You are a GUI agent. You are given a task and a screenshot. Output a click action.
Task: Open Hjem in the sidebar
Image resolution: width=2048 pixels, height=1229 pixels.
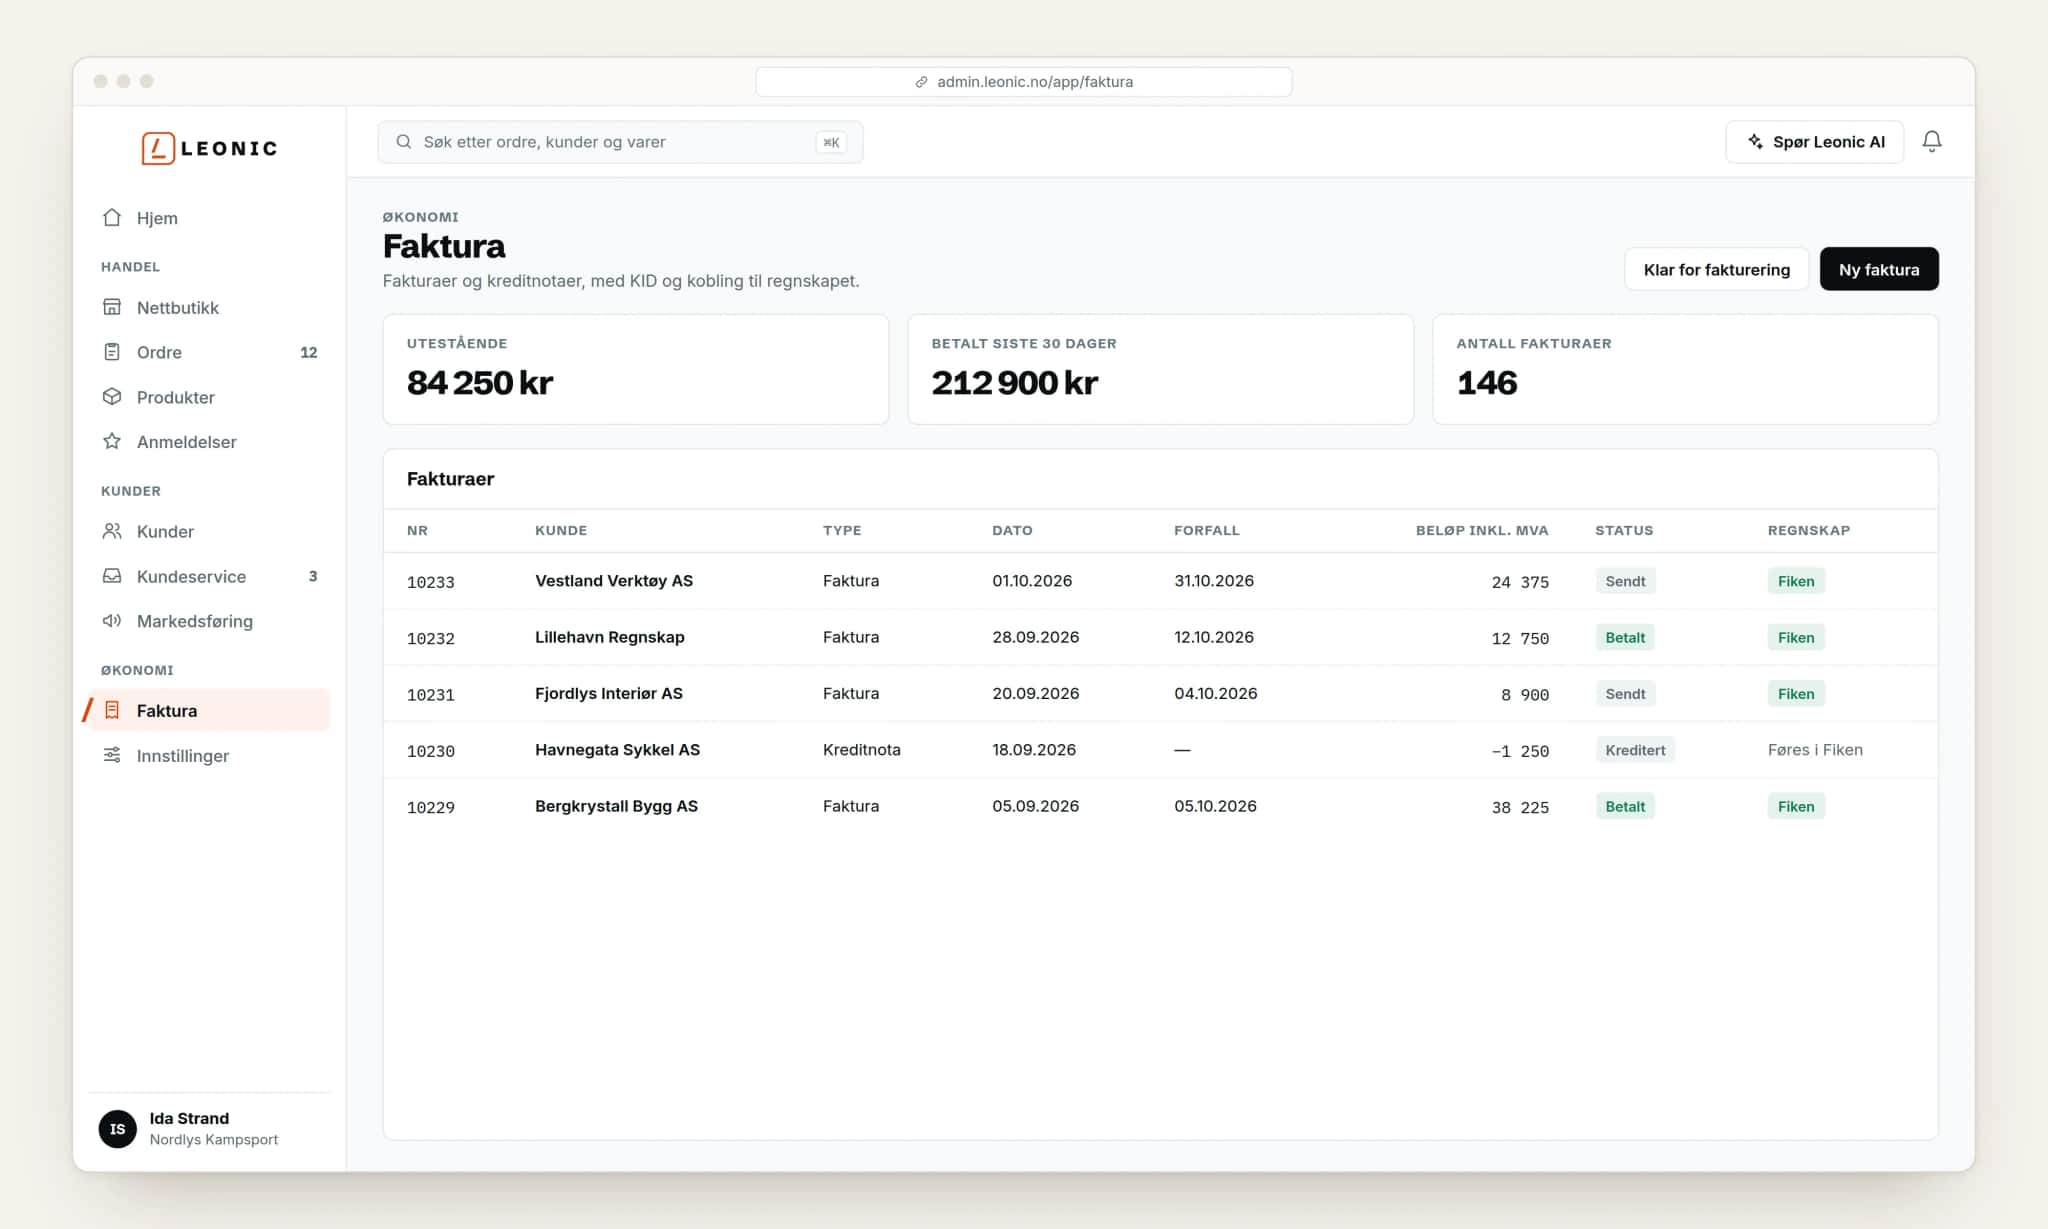point(209,217)
